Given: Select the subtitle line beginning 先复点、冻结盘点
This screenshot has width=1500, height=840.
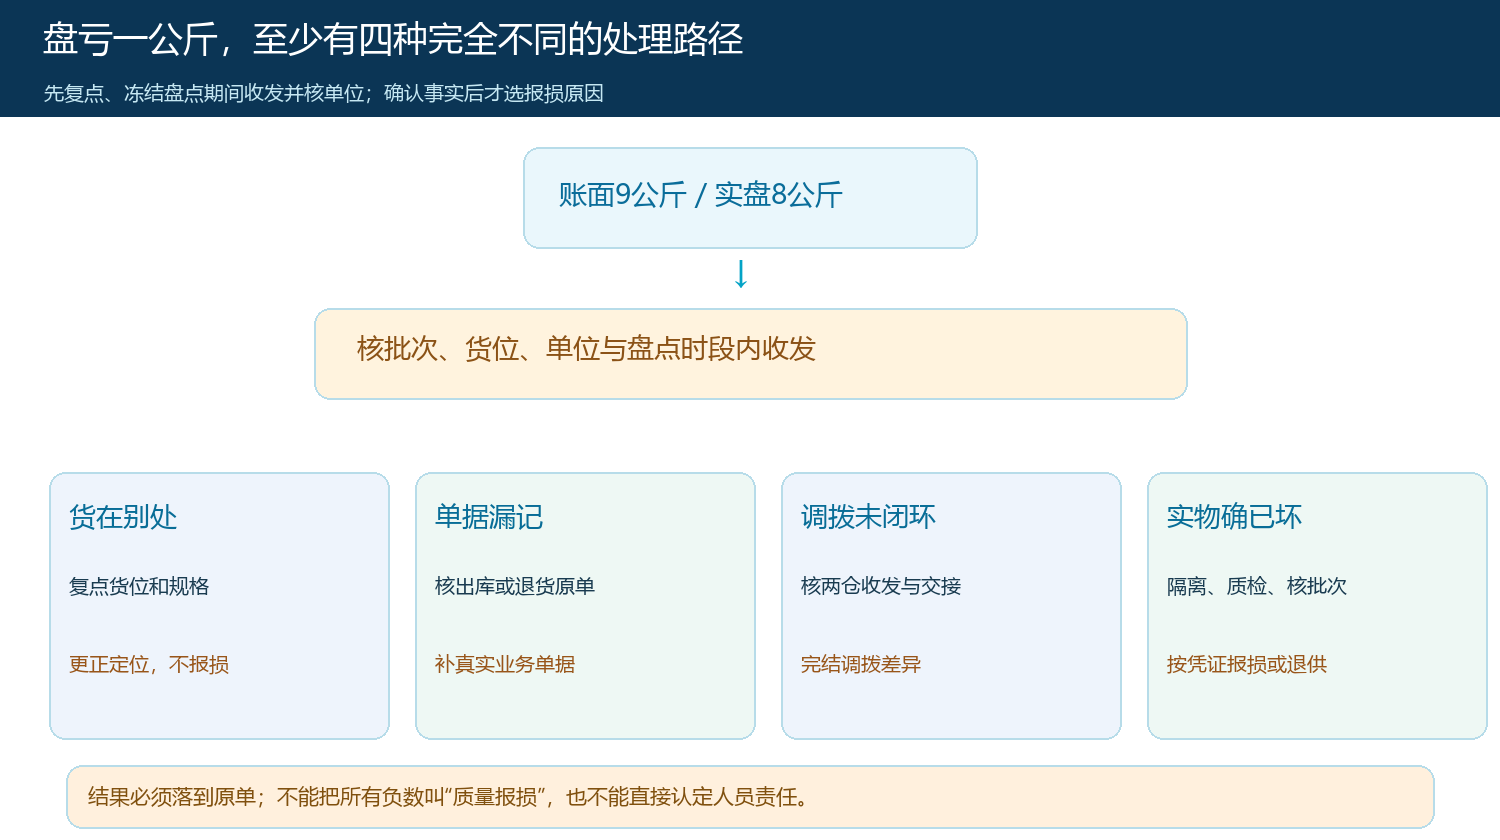Looking at the screenshot, I should click(324, 93).
